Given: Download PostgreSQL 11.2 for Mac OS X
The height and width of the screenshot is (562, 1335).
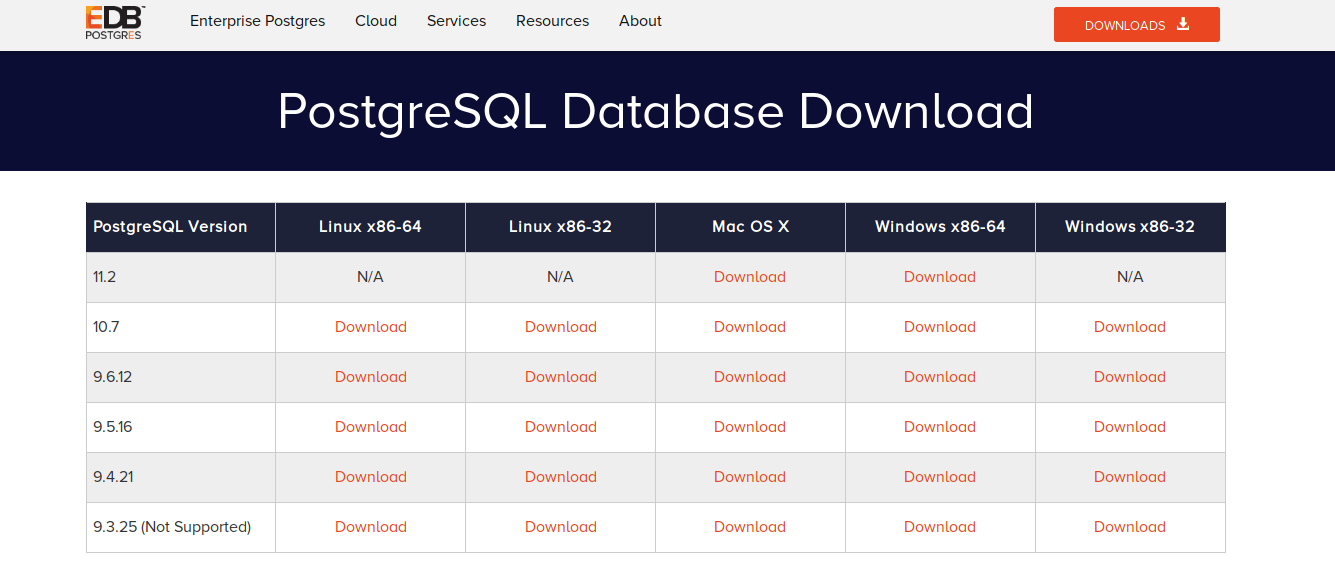Looking at the screenshot, I should click(x=750, y=277).
